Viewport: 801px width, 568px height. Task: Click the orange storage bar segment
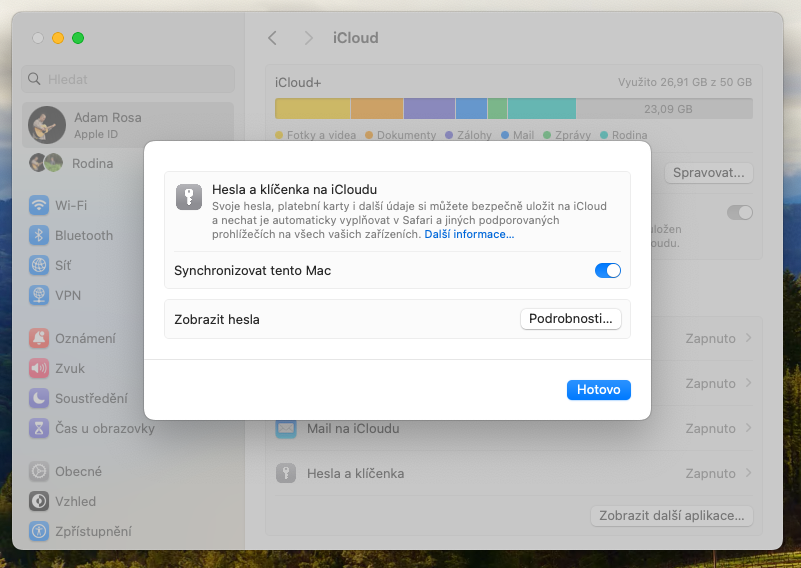pyautogui.click(x=377, y=109)
